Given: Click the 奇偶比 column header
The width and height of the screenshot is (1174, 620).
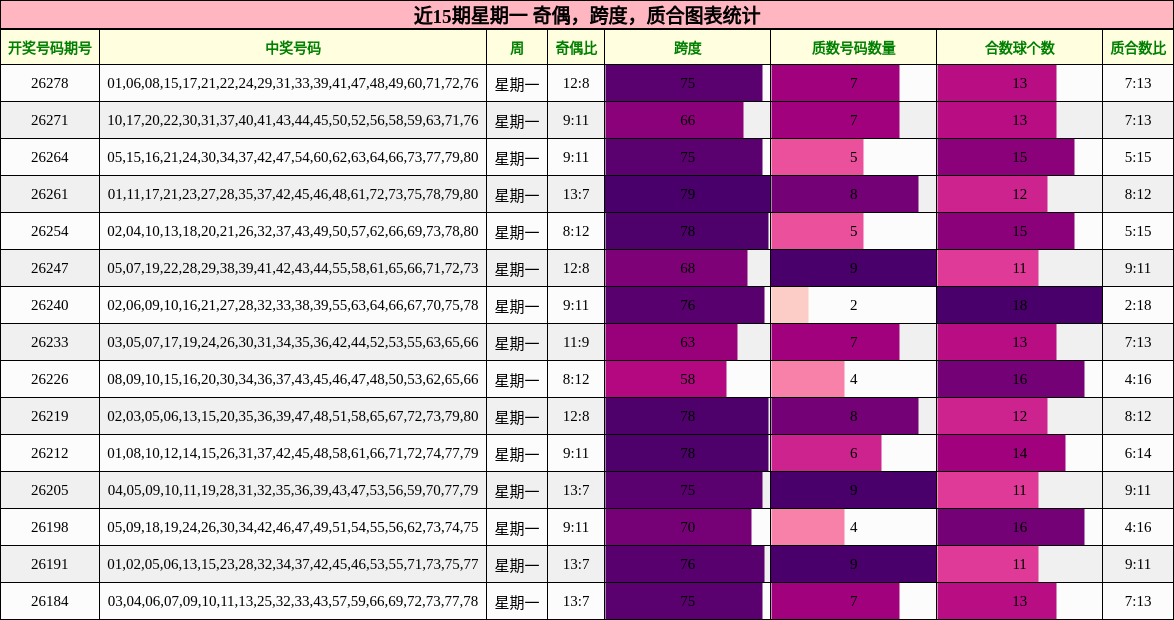Looking at the screenshot, I should click(576, 47).
